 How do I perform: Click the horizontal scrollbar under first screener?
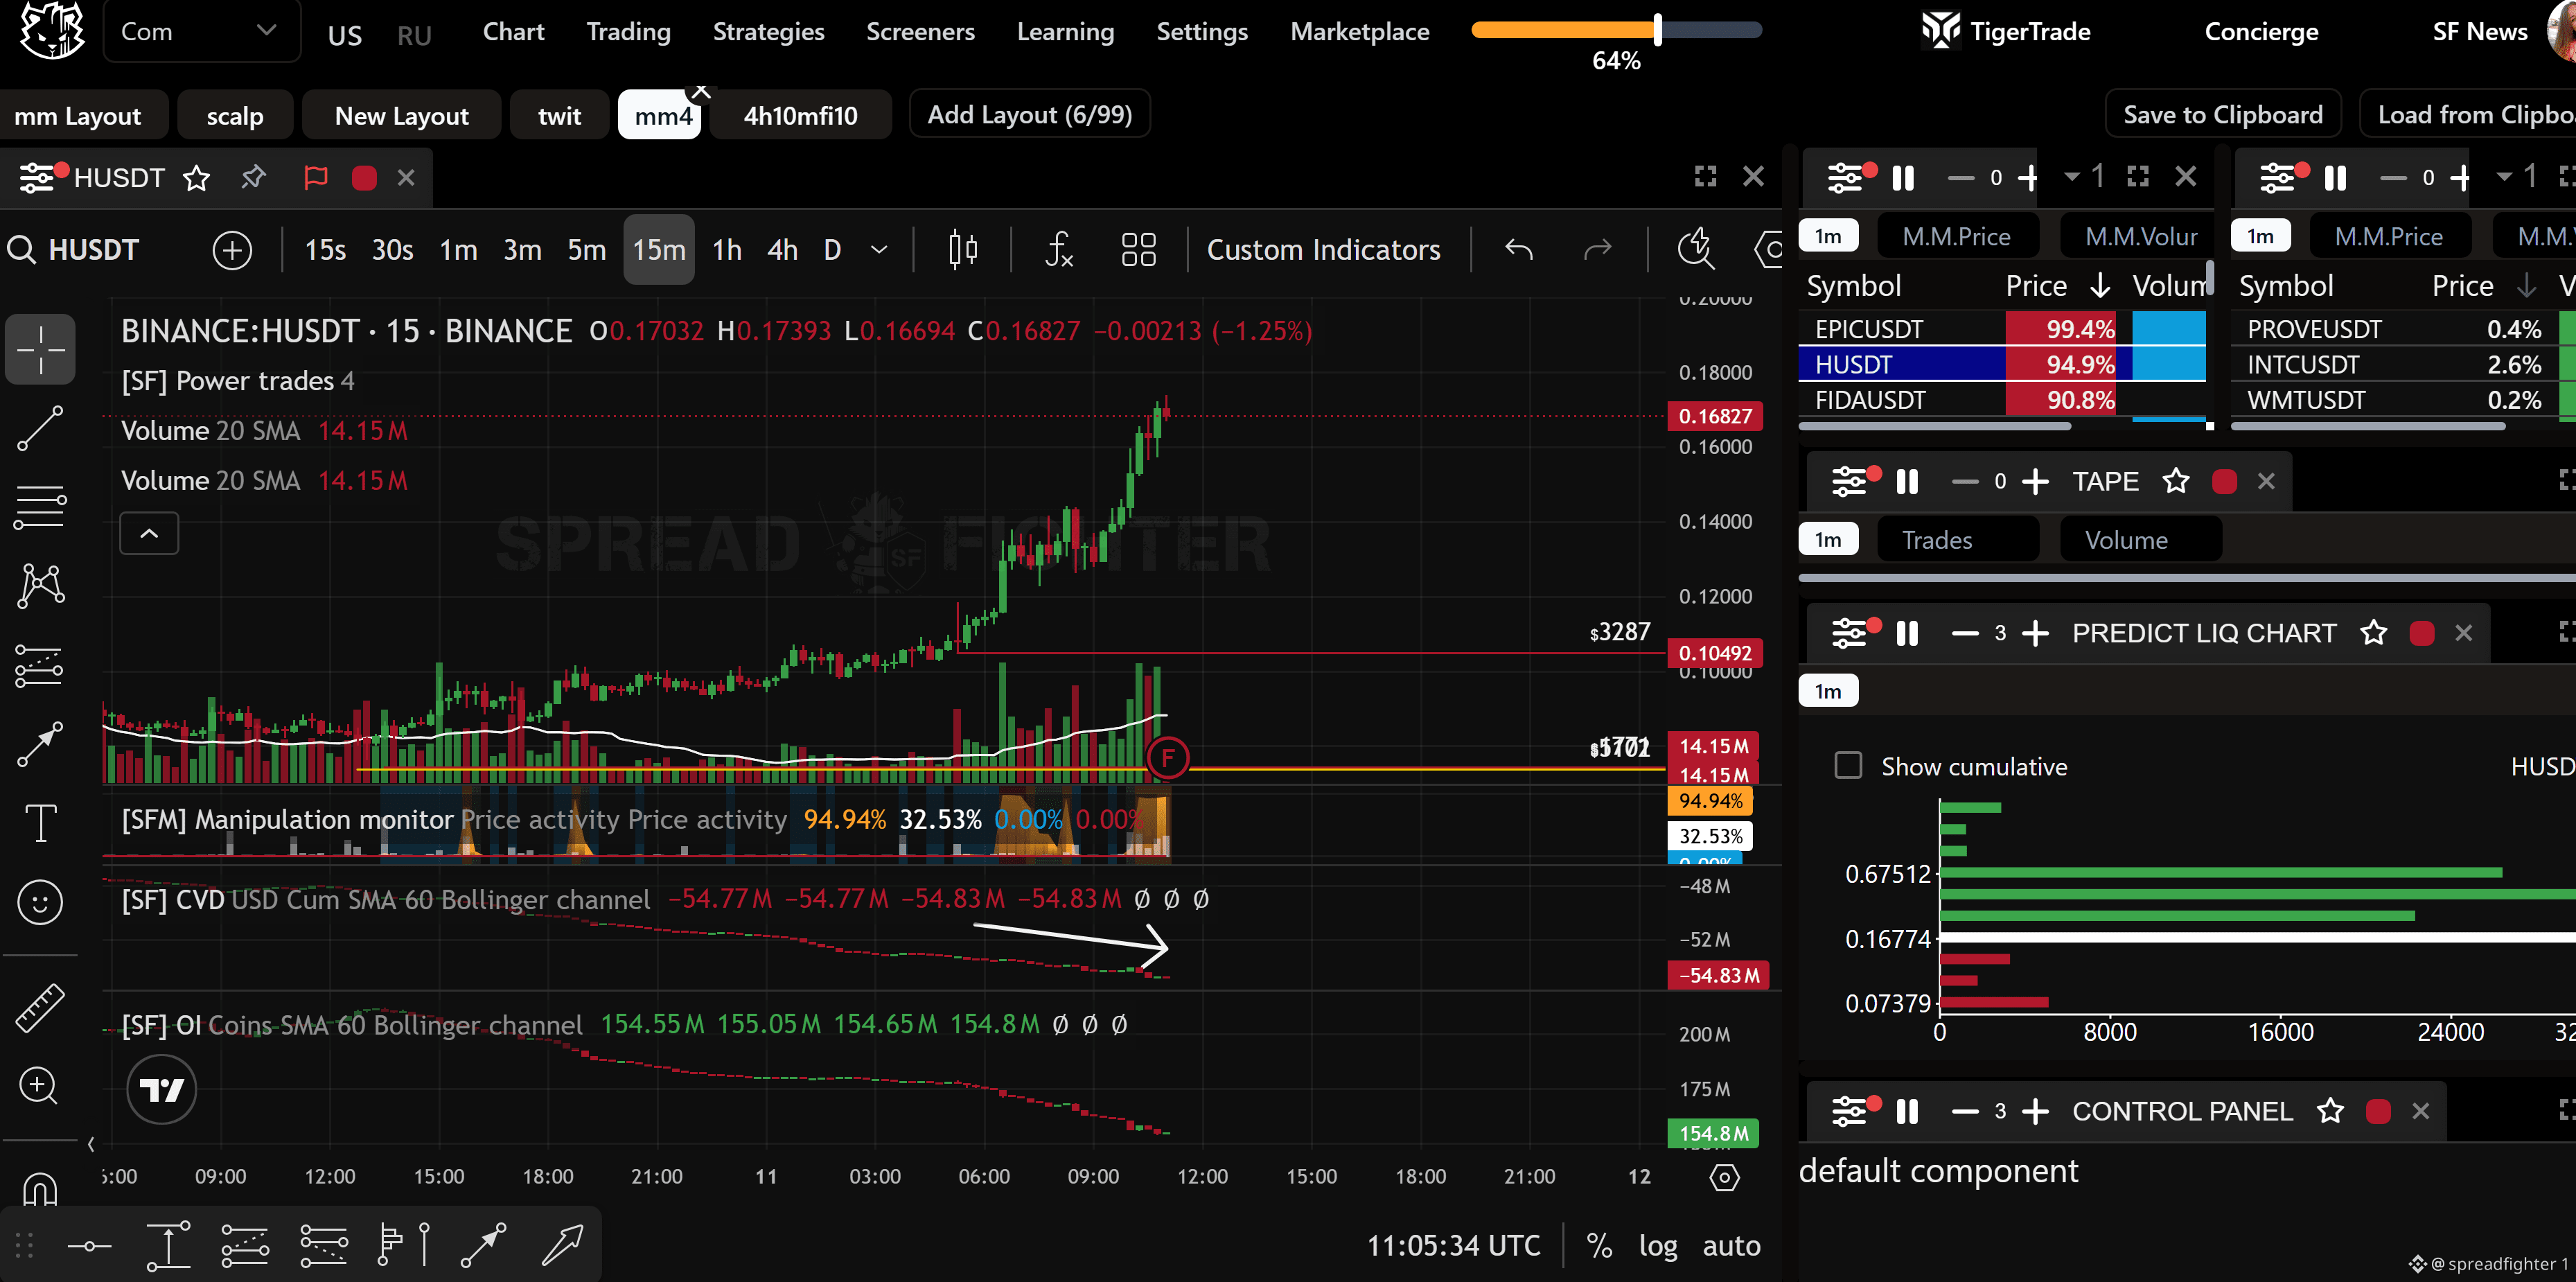(1934, 426)
